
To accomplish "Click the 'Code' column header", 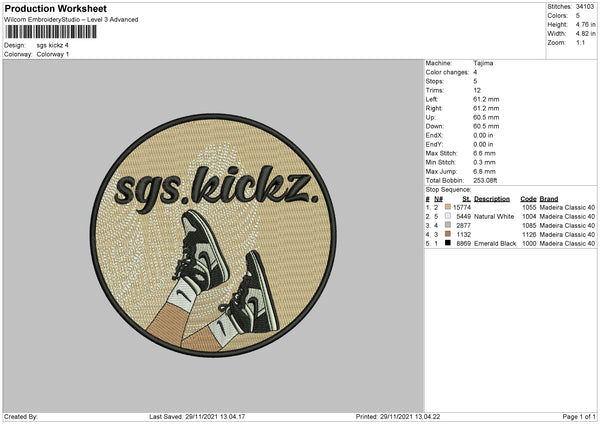I will point(528,199).
